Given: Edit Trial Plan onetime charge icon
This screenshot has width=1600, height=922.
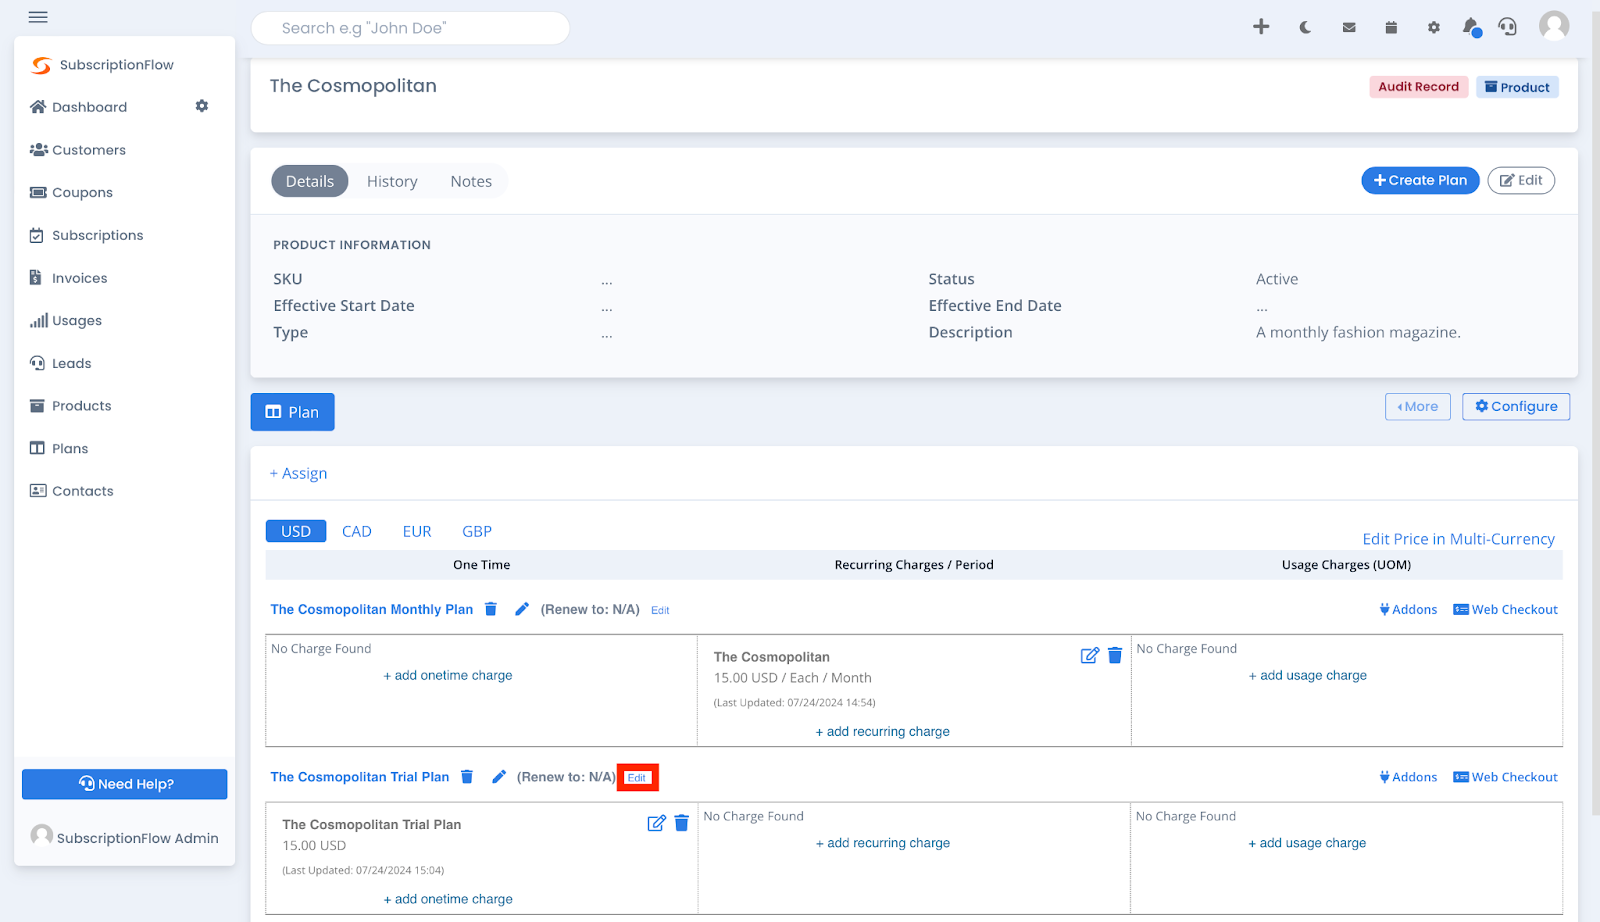Looking at the screenshot, I should pos(657,823).
